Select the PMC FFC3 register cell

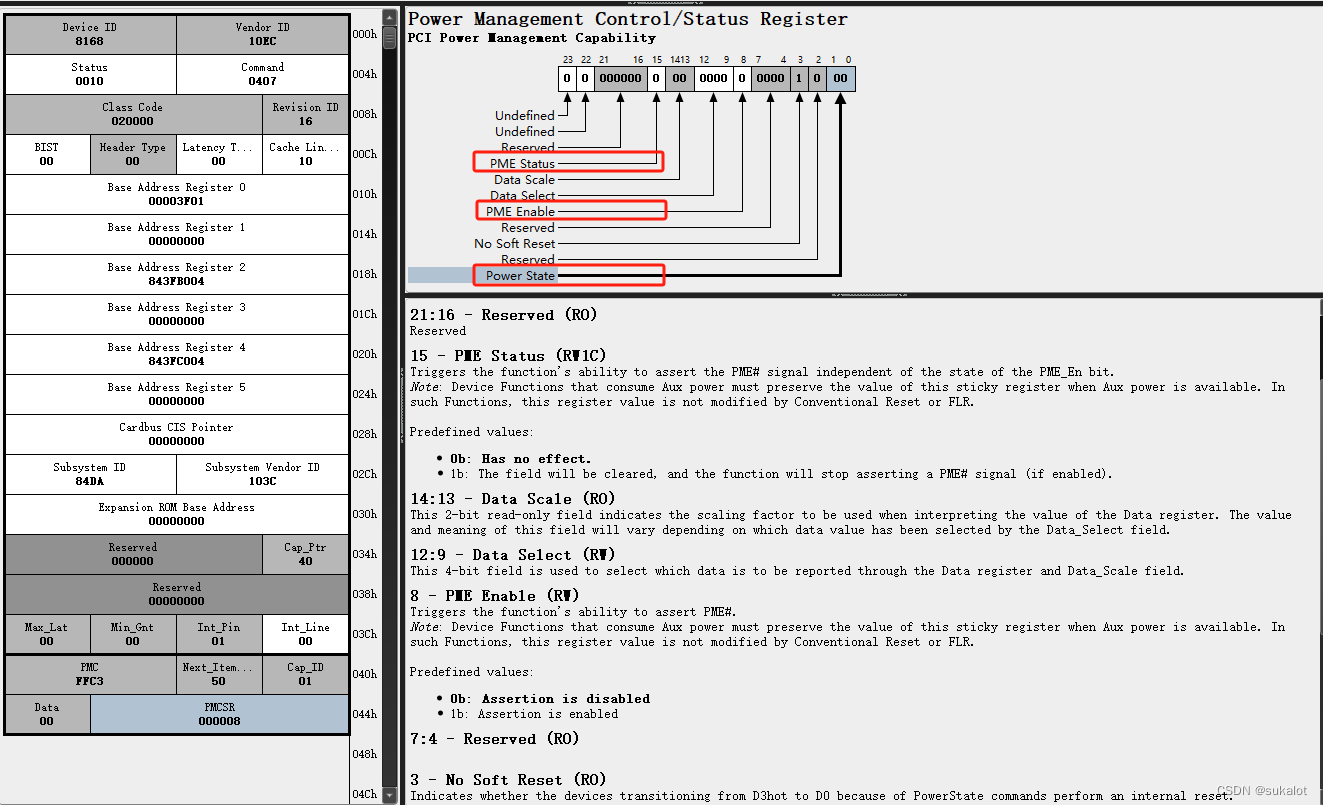coord(90,675)
